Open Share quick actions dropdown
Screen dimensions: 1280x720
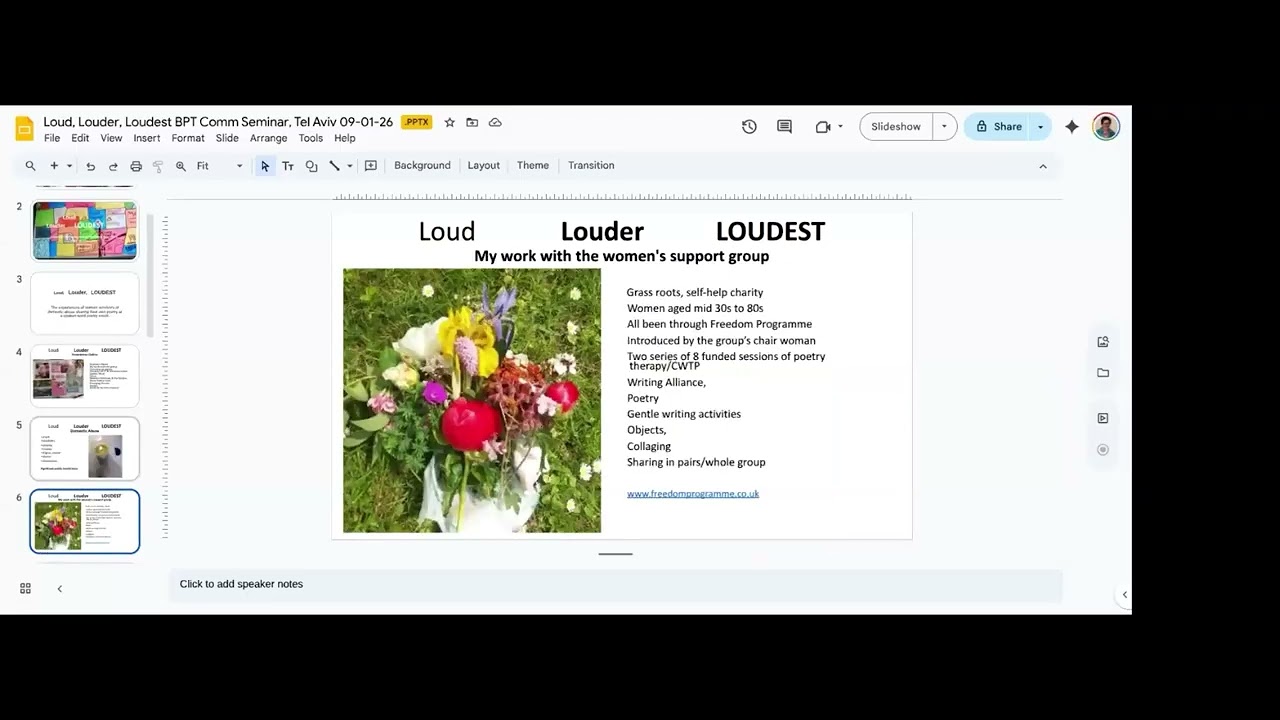coord(1040,127)
